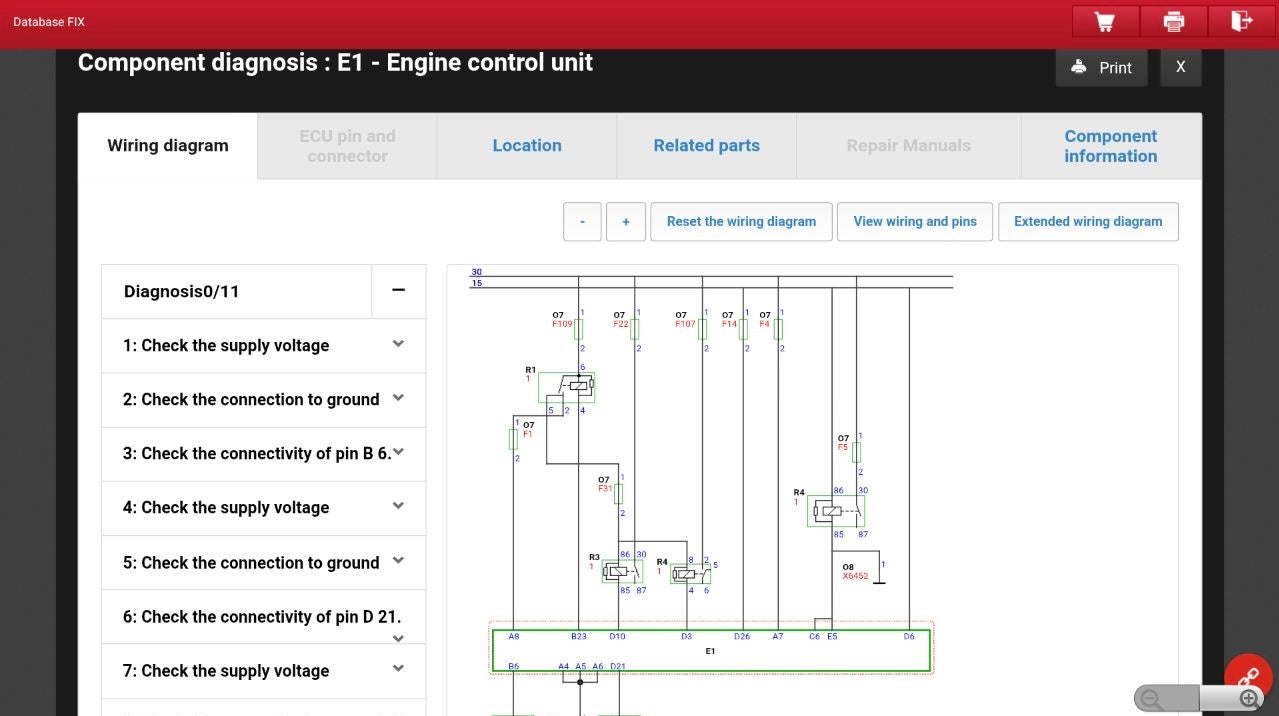The image size is (1279, 716).
Task: Open the Related parts tab
Action: pos(705,145)
